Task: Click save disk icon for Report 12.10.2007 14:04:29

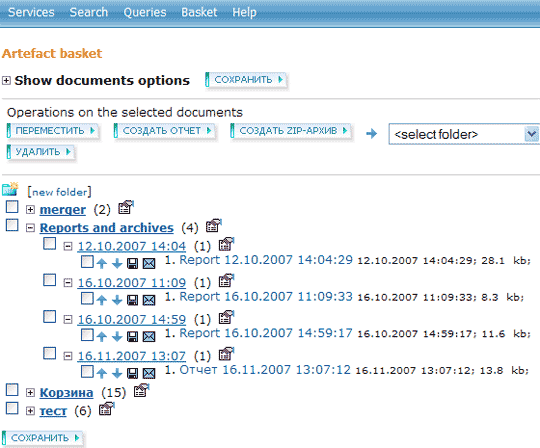Action: point(133,263)
